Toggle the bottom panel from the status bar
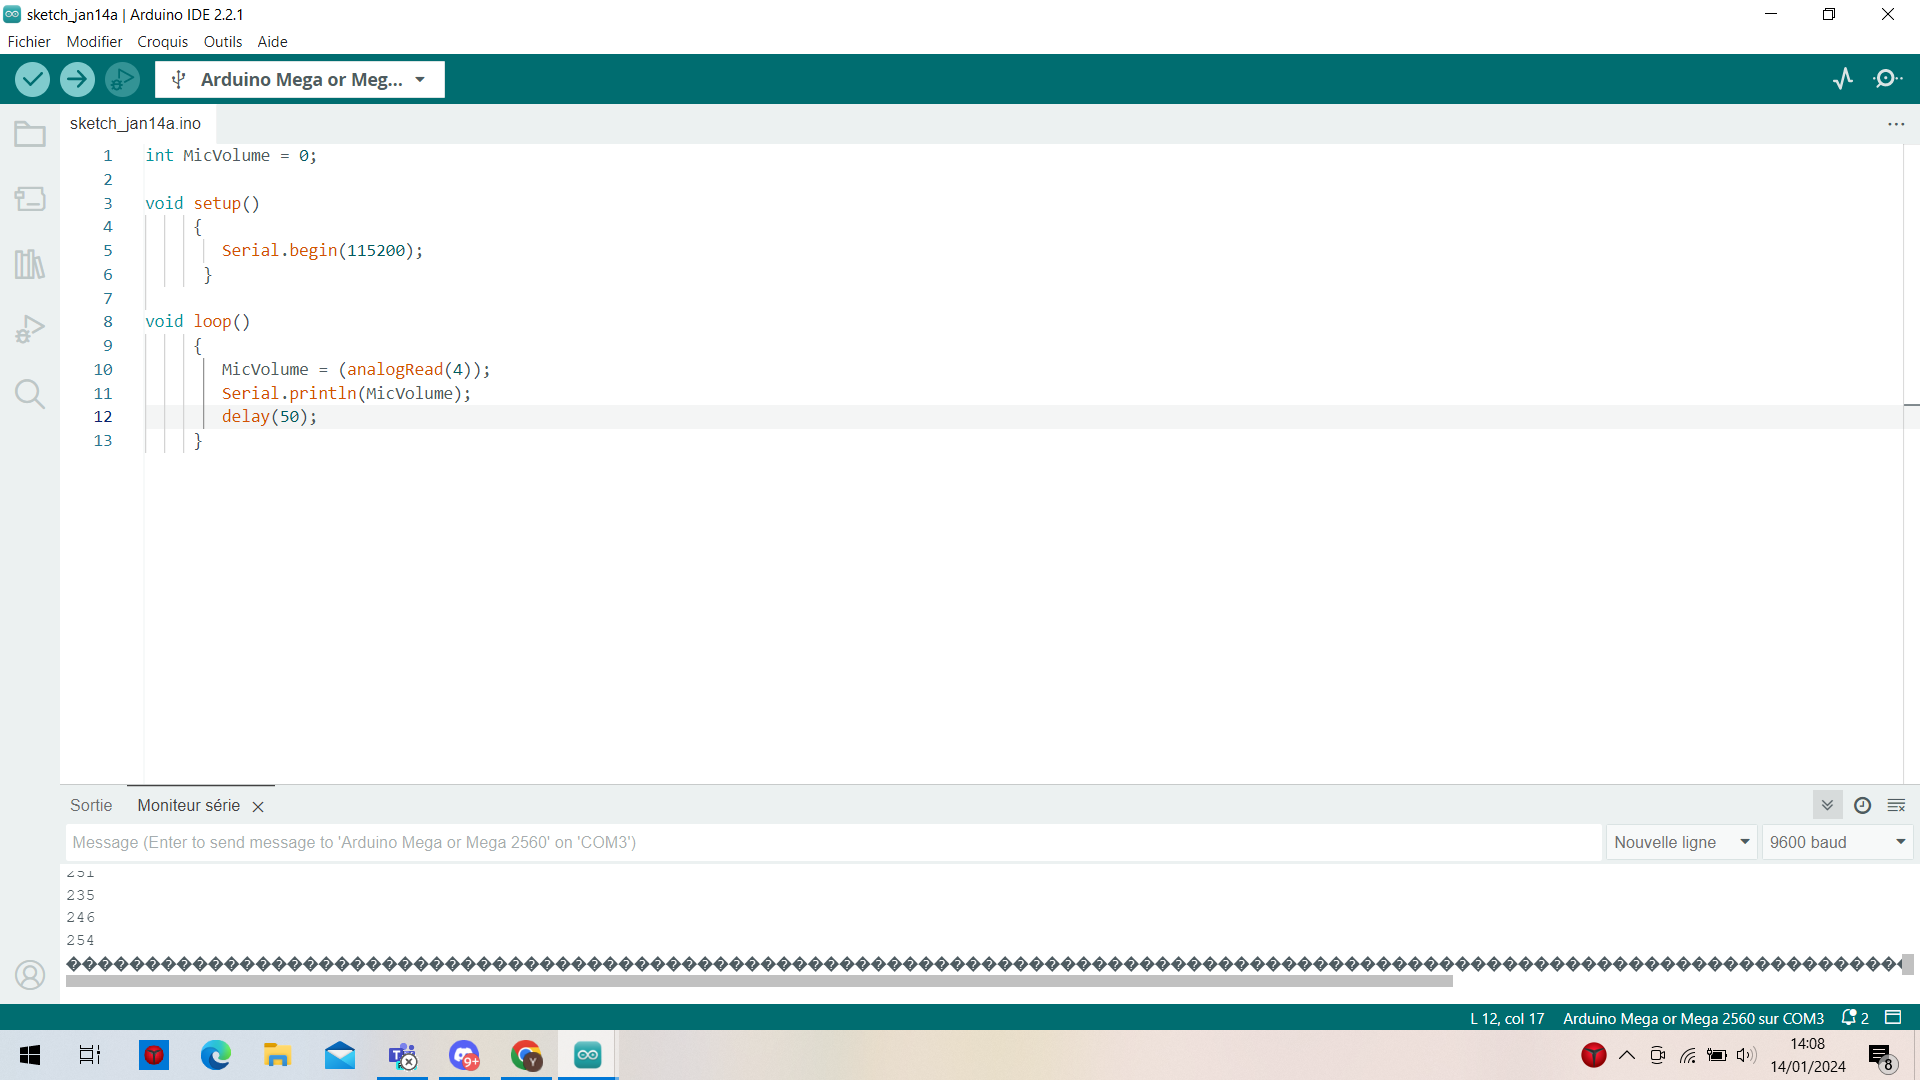This screenshot has height=1080, width=1920. [x=1893, y=1017]
